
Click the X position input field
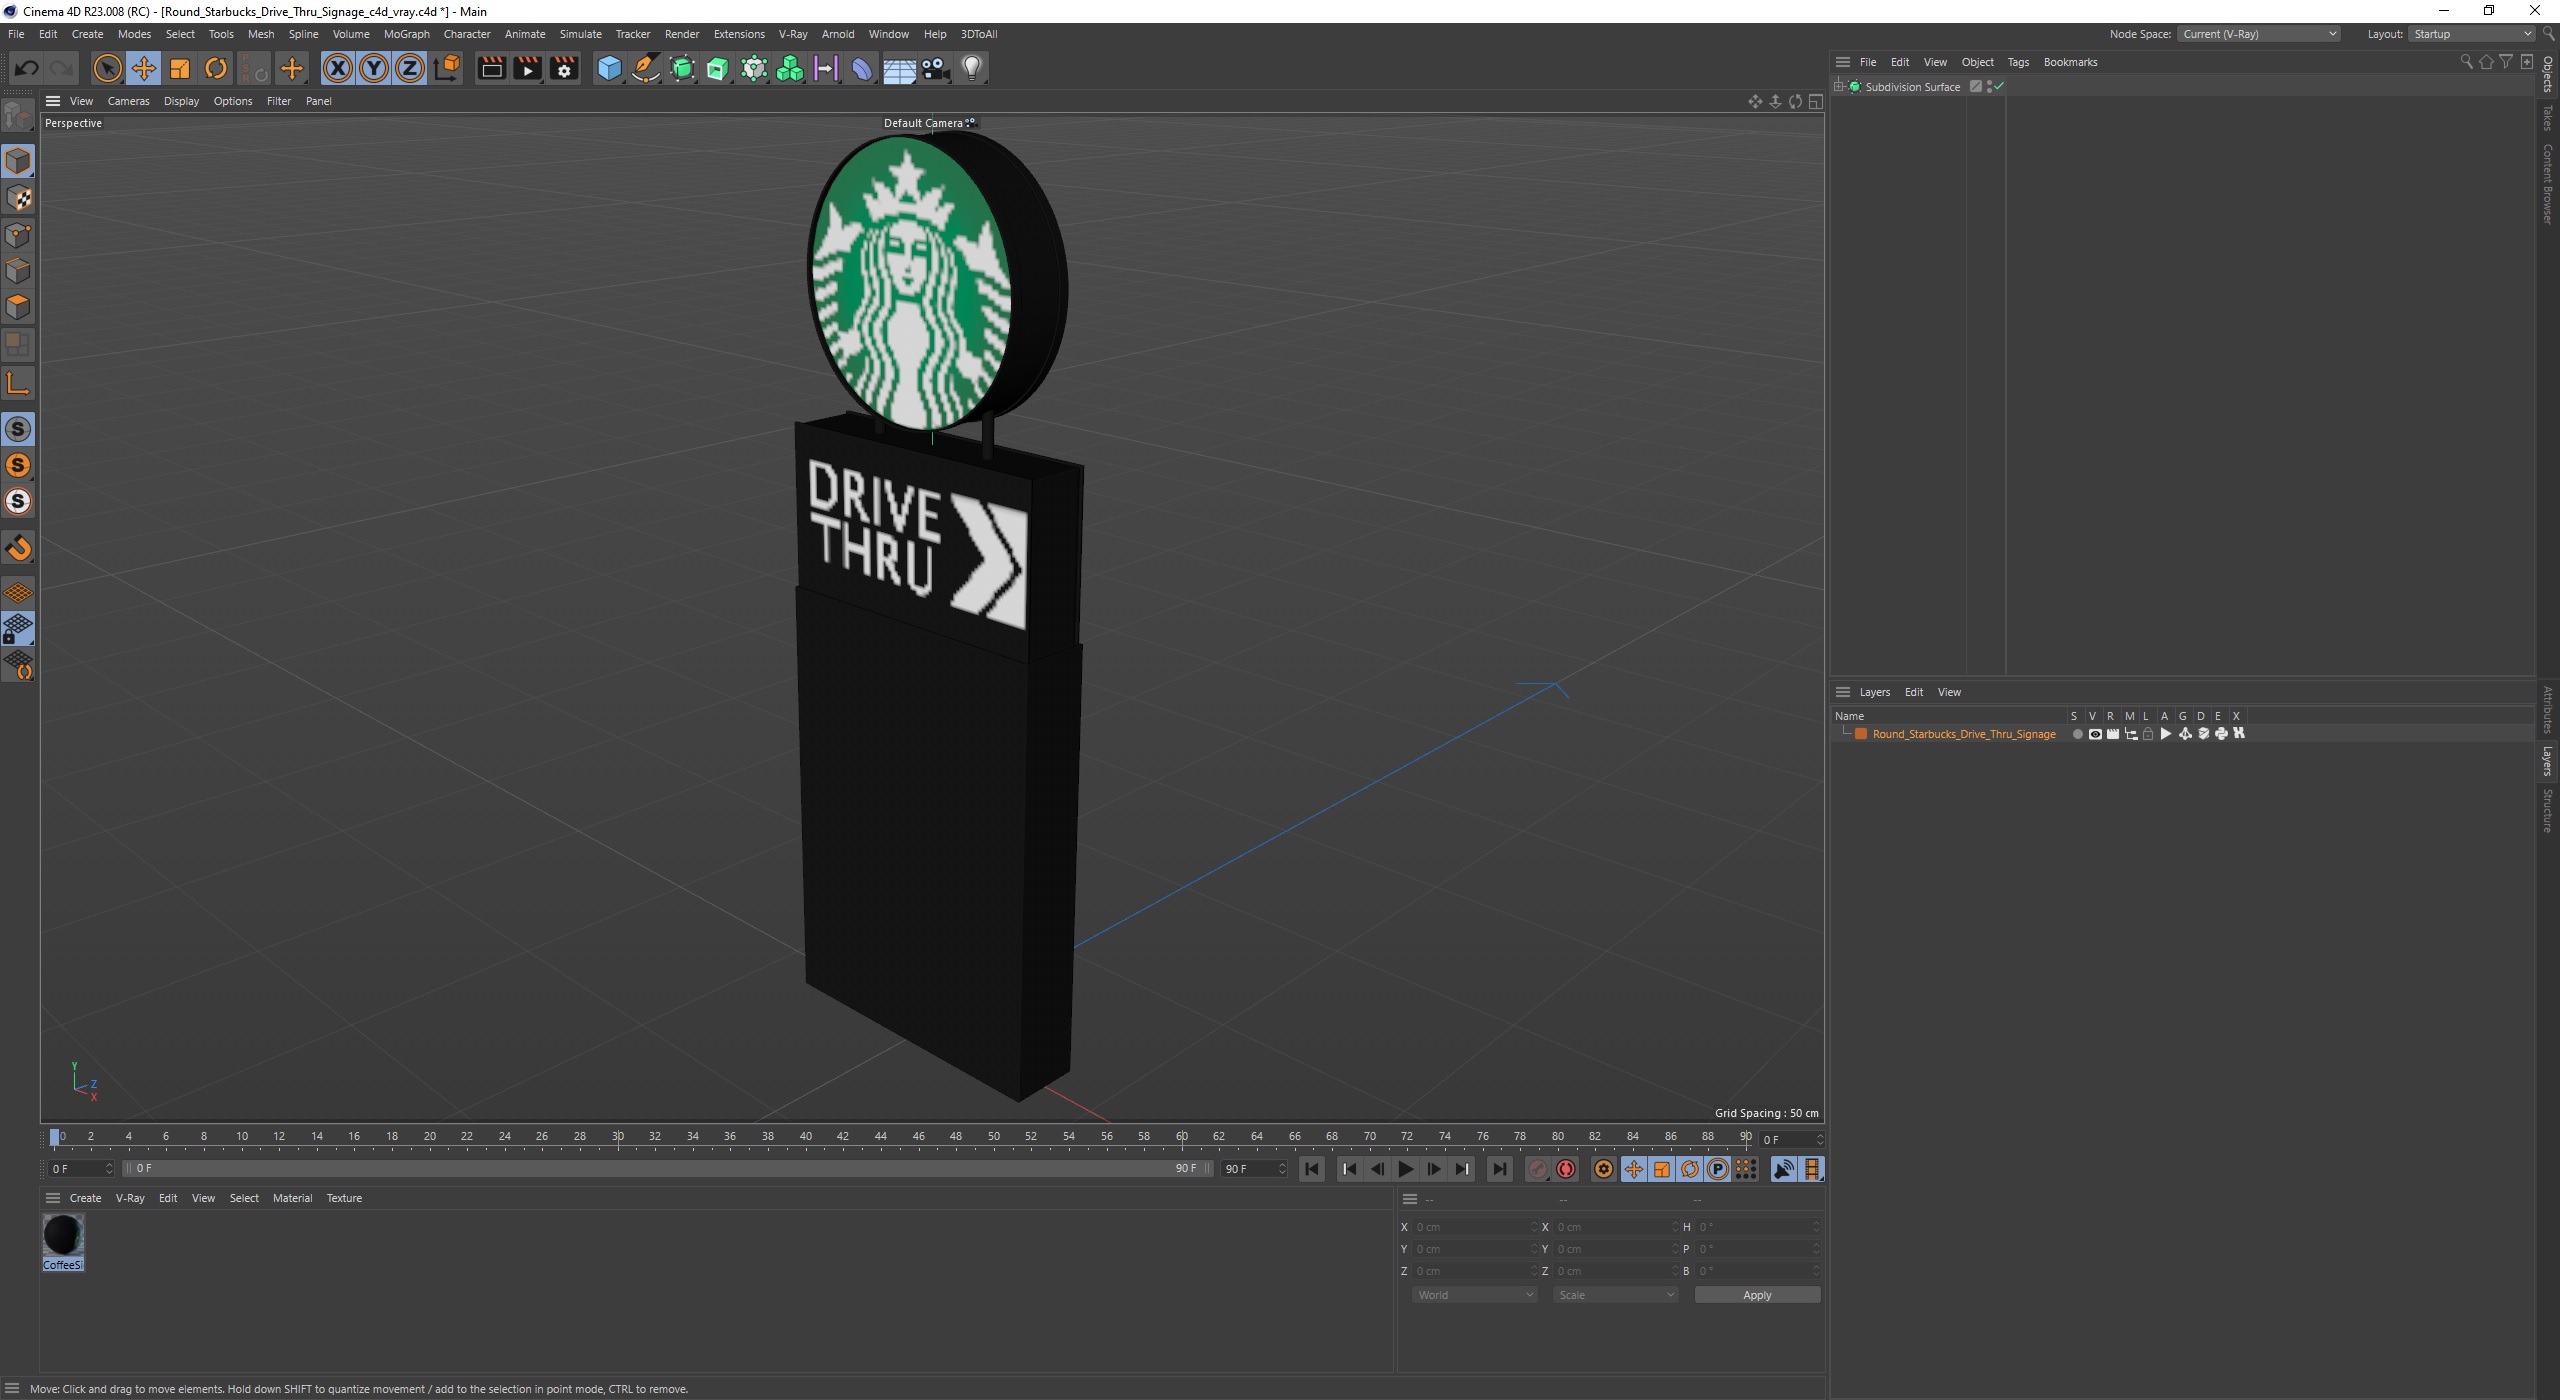[1474, 1227]
